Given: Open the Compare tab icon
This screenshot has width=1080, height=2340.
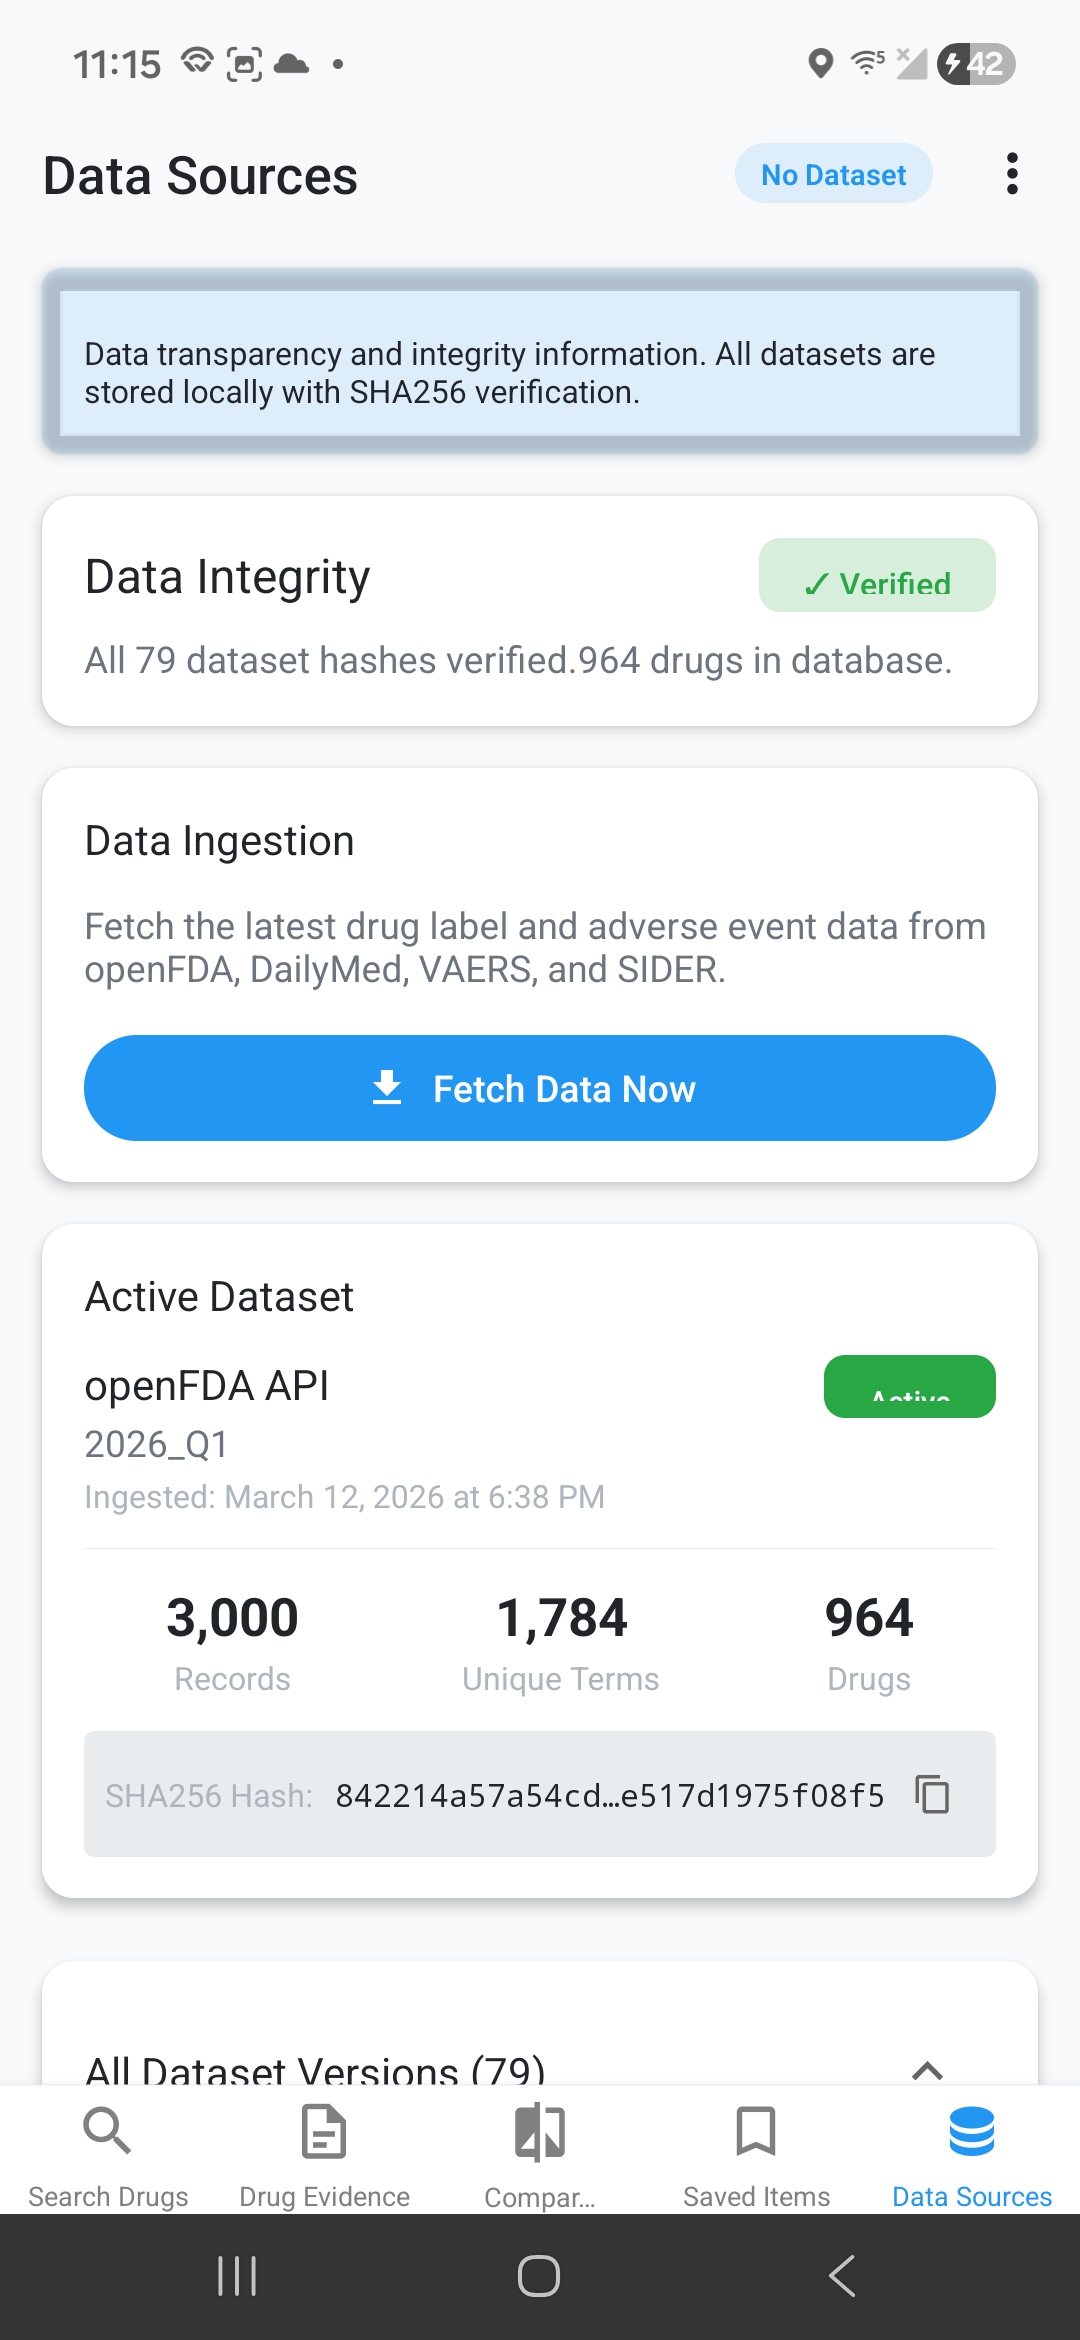Looking at the screenshot, I should [x=540, y=2131].
